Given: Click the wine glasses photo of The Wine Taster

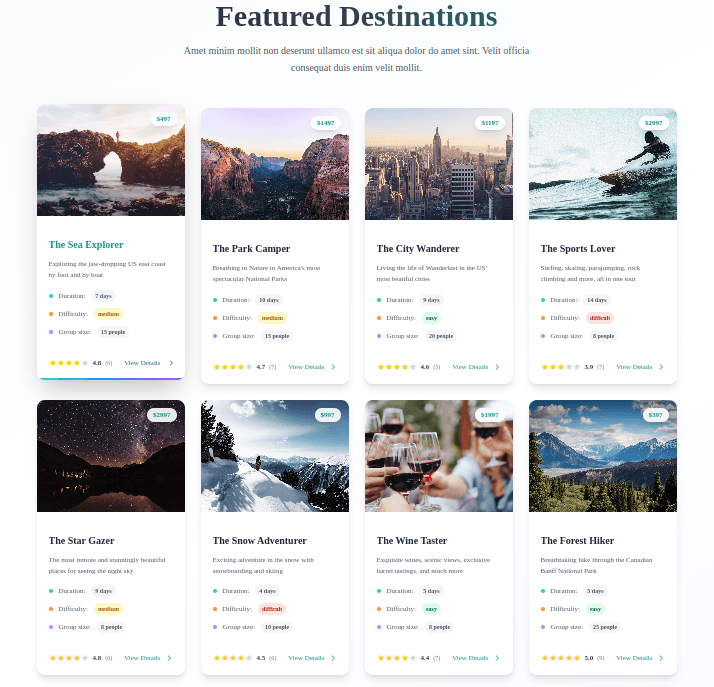Looking at the screenshot, I should pyautogui.click(x=439, y=456).
